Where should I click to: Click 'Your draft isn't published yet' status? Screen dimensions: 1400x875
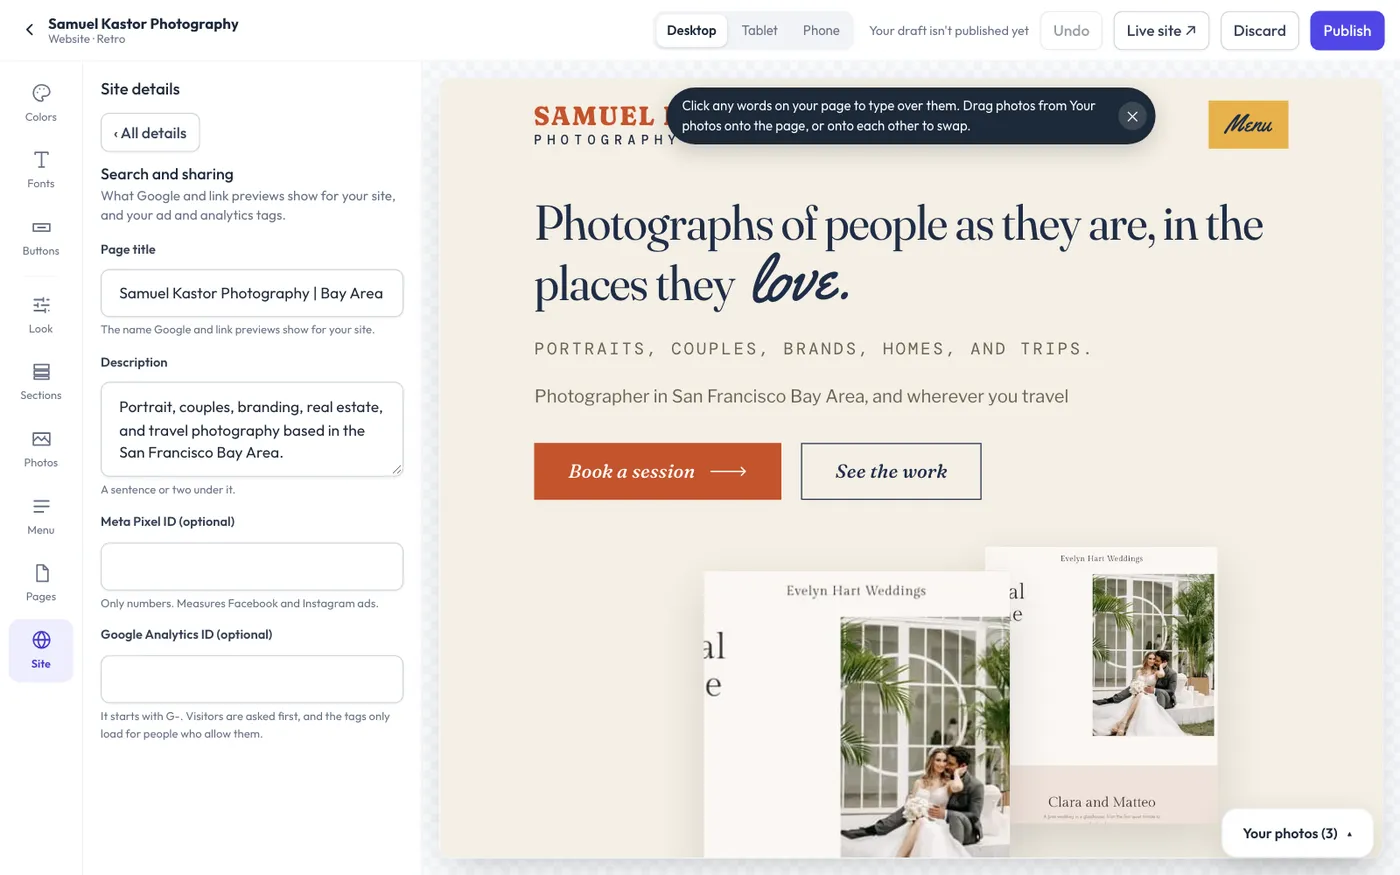(949, 31)
